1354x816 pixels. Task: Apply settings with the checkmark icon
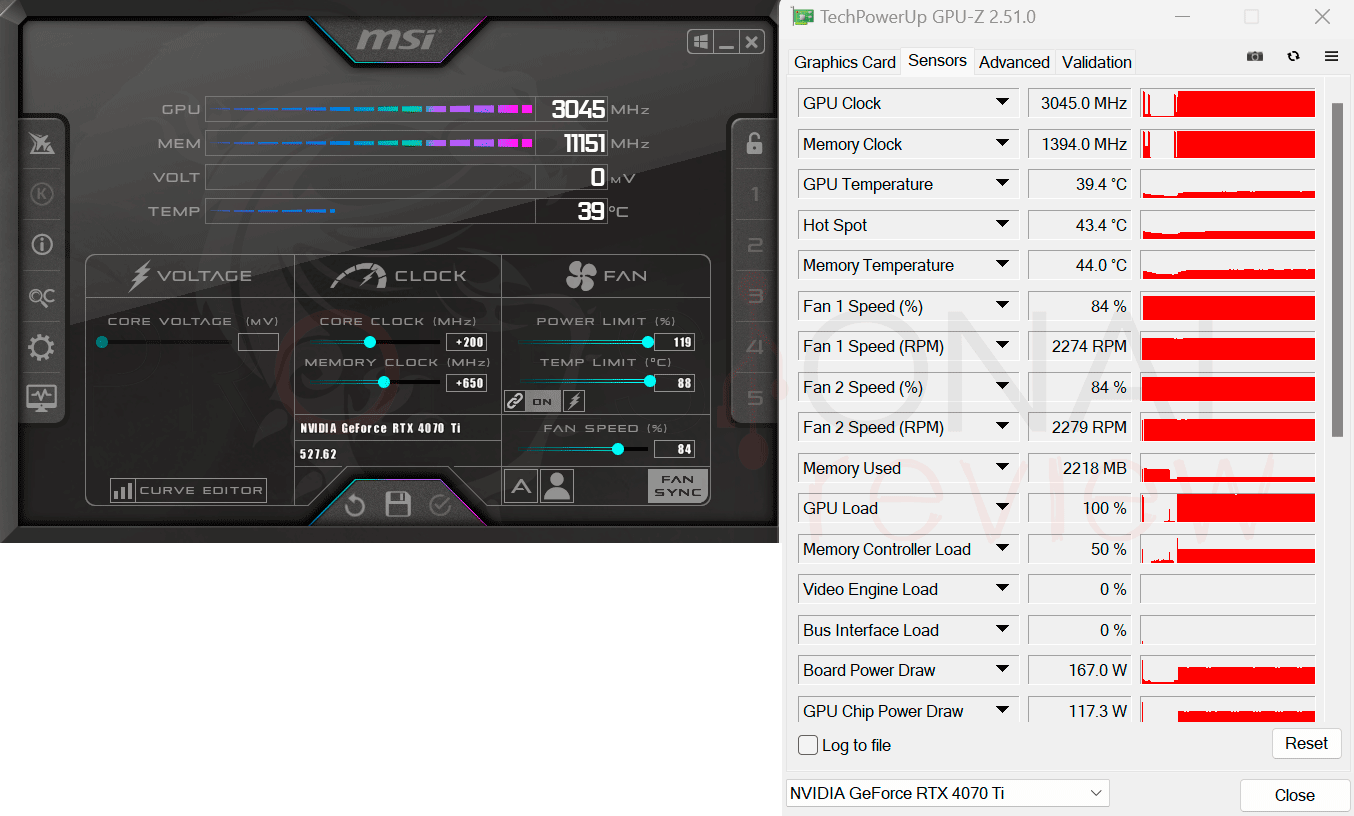(440, 505)
